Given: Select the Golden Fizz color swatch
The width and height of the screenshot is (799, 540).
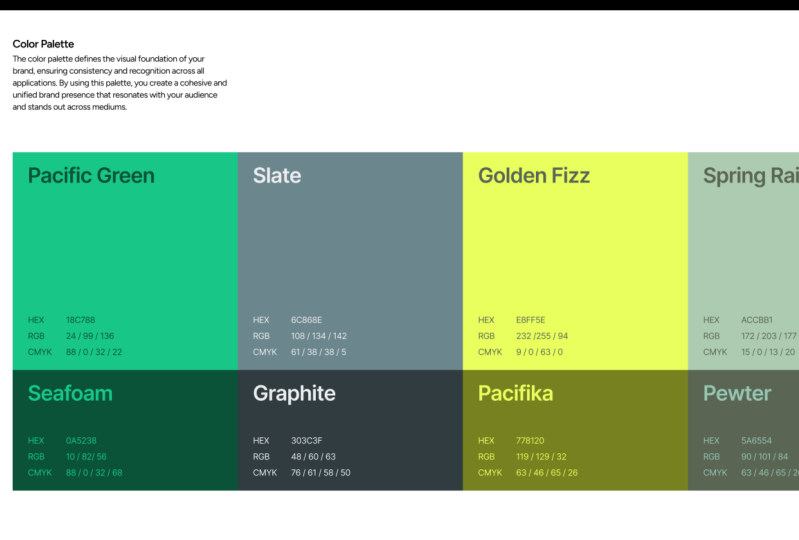Looking at the screenshot, I should (x=575, y=261).
